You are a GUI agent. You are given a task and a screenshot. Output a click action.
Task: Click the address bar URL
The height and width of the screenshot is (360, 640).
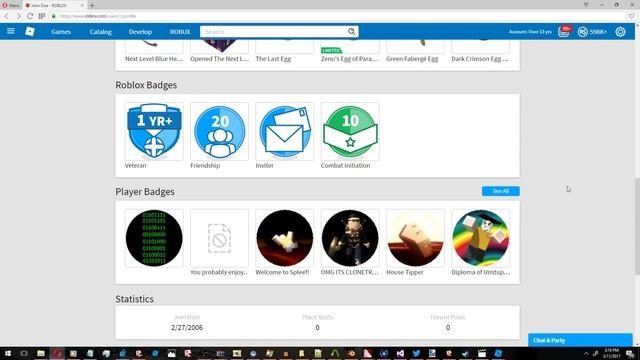[x=98, y=16]
